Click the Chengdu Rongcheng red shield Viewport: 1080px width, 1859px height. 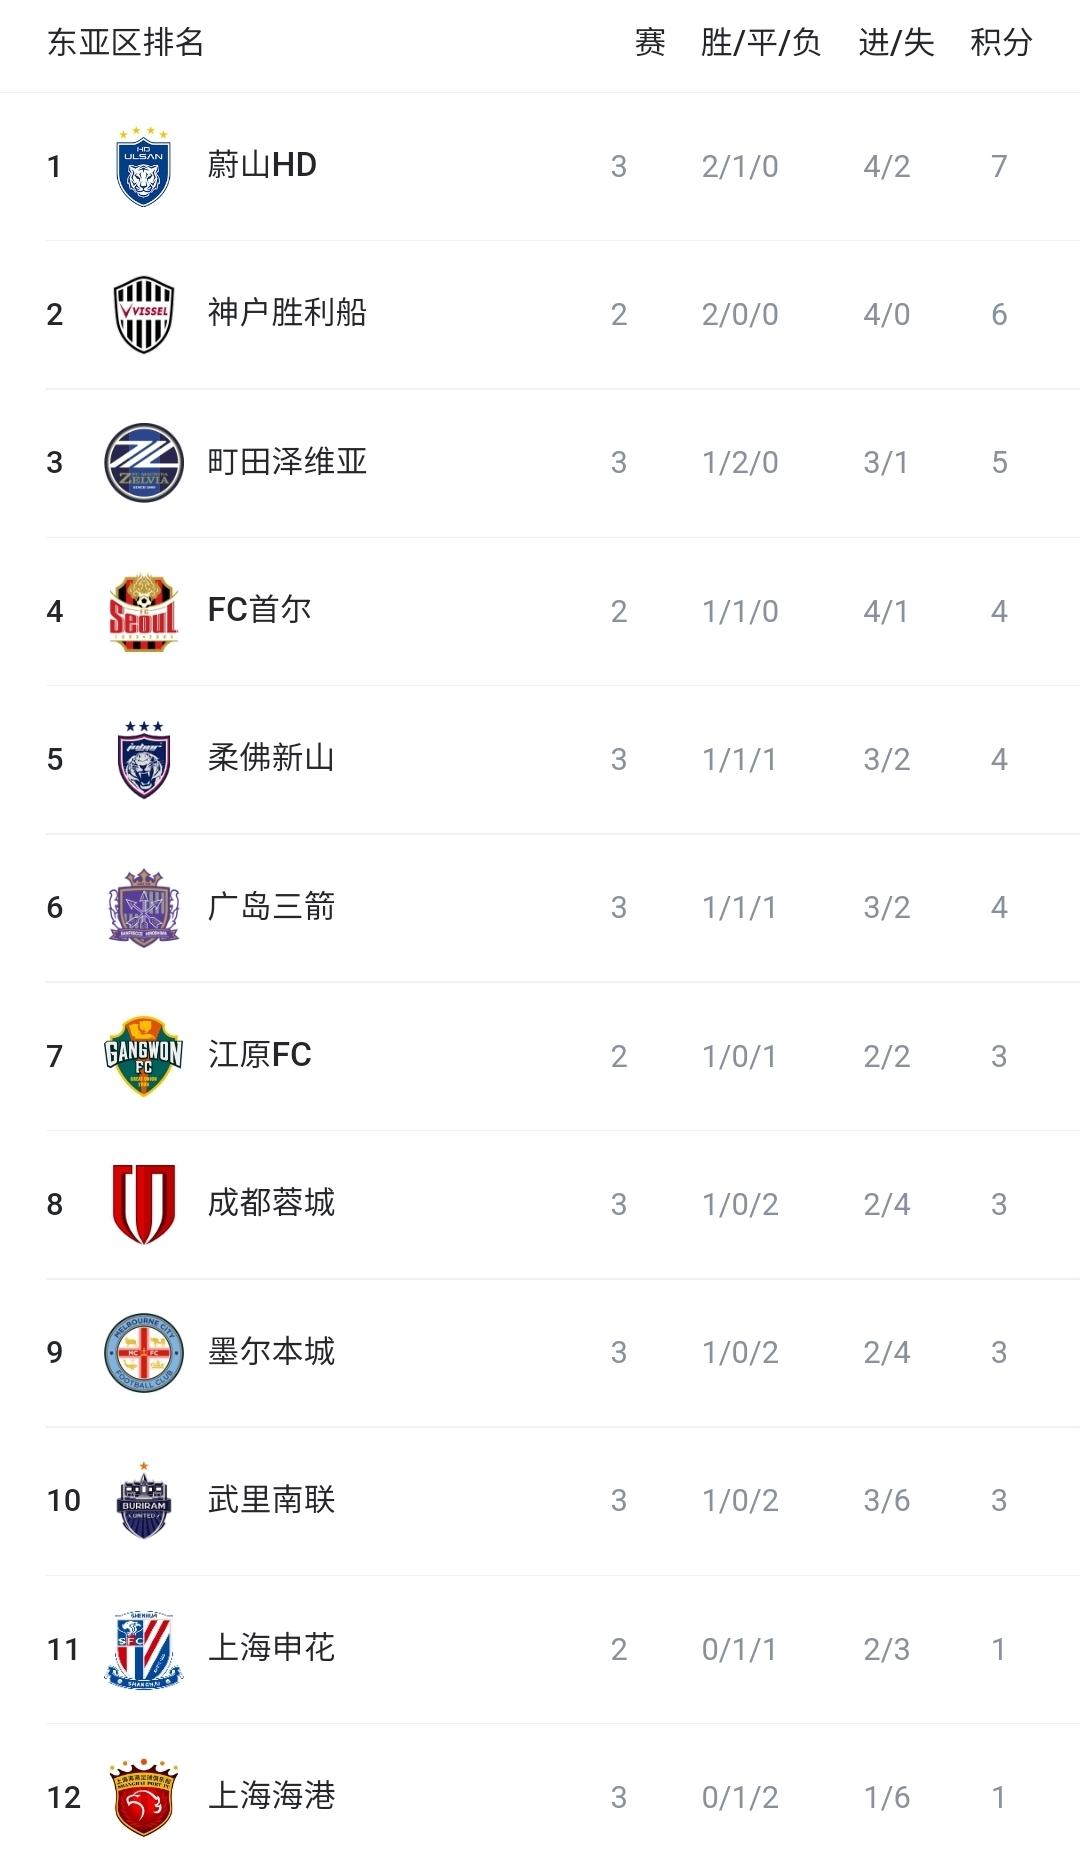[144, 1204]
